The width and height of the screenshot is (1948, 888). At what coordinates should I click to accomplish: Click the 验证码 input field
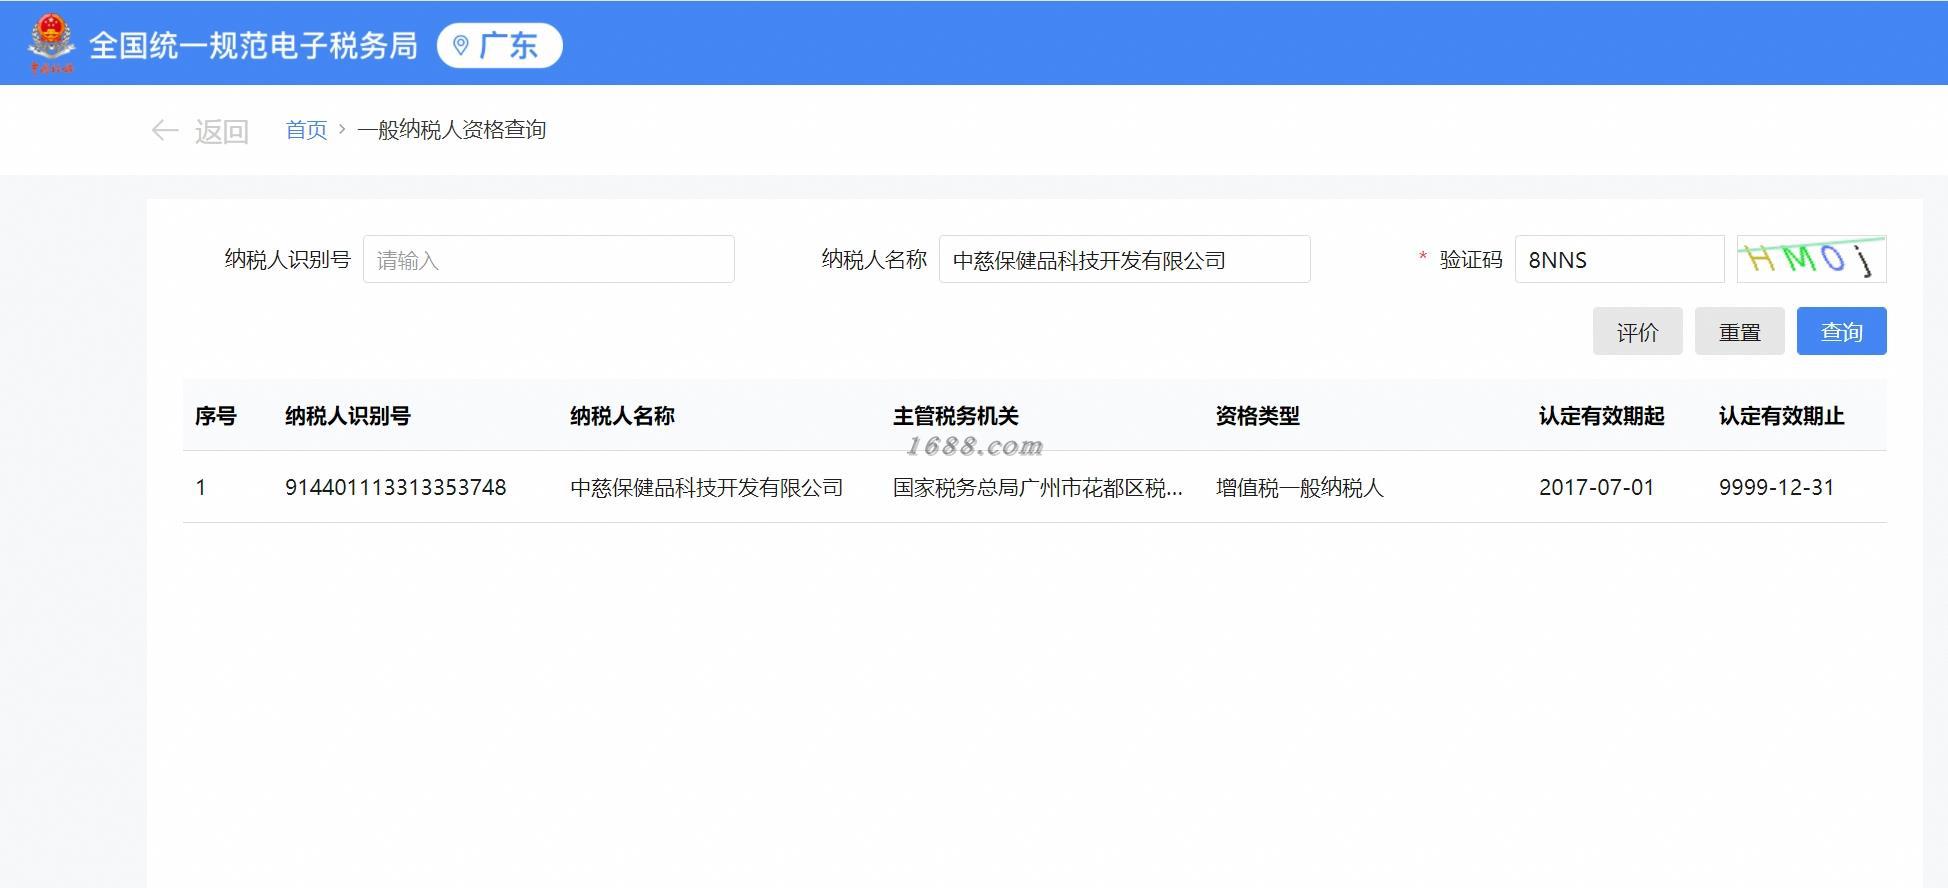[1620, 259]
